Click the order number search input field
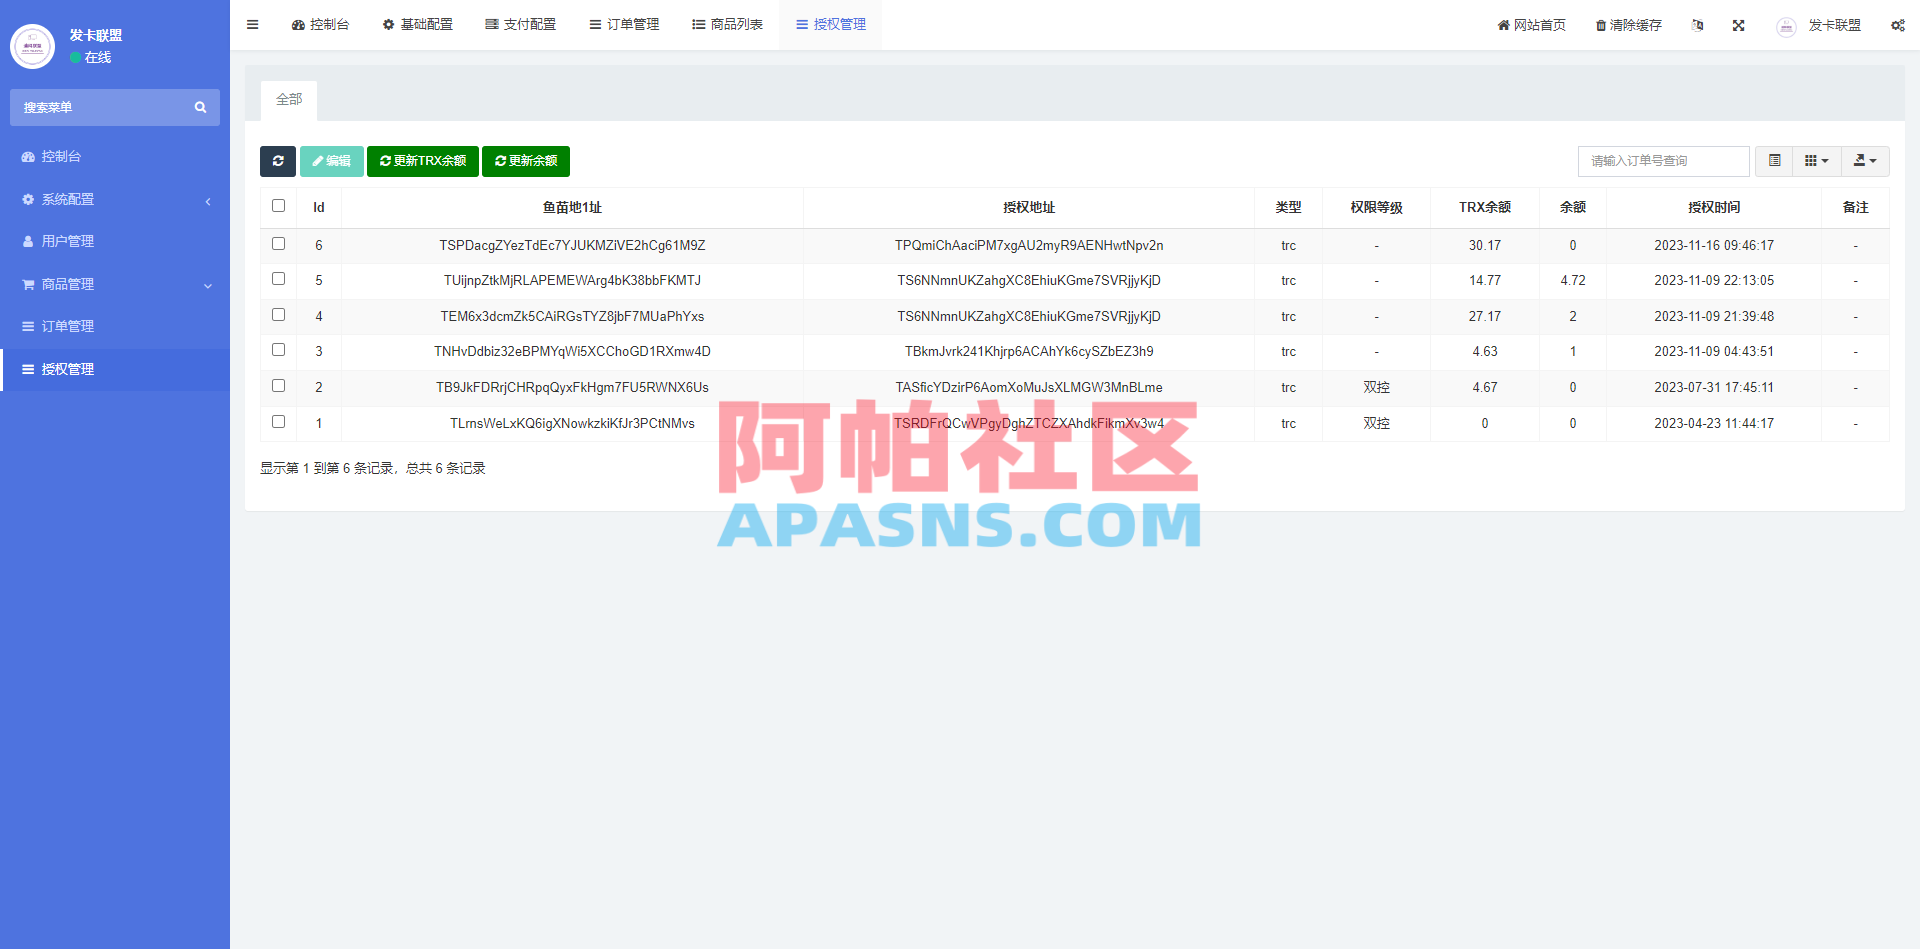 1662,160
